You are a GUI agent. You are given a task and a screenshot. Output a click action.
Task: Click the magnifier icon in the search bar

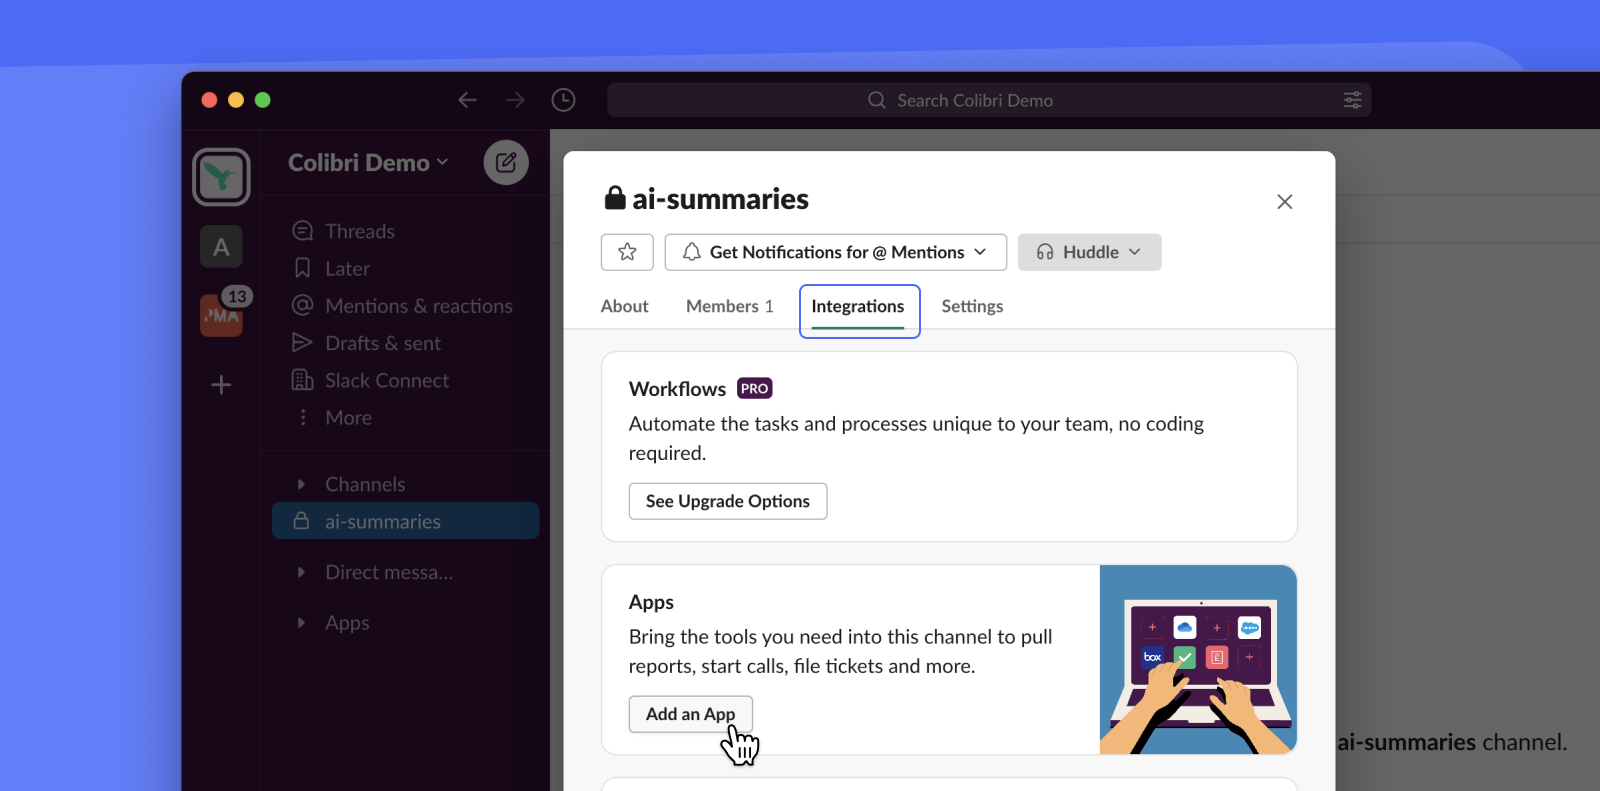click(877, 100)
